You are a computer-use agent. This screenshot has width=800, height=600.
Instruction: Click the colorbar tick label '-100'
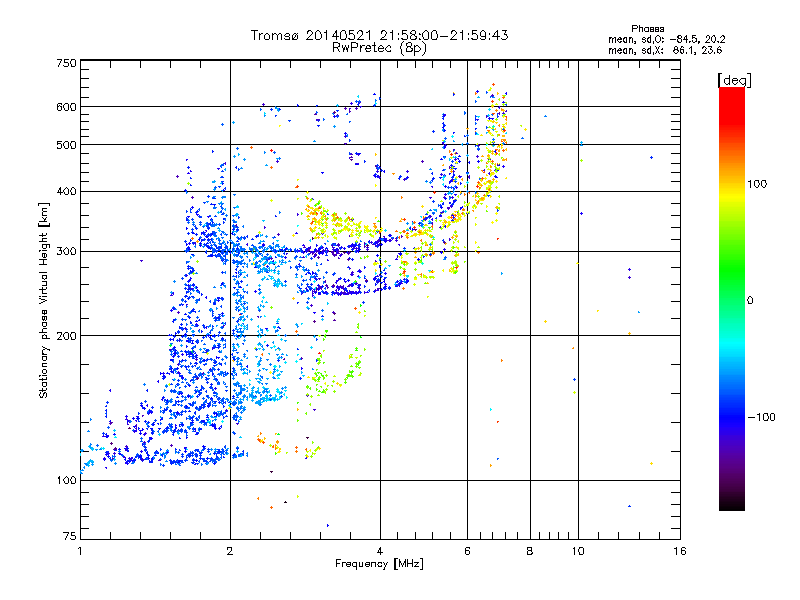761,417
